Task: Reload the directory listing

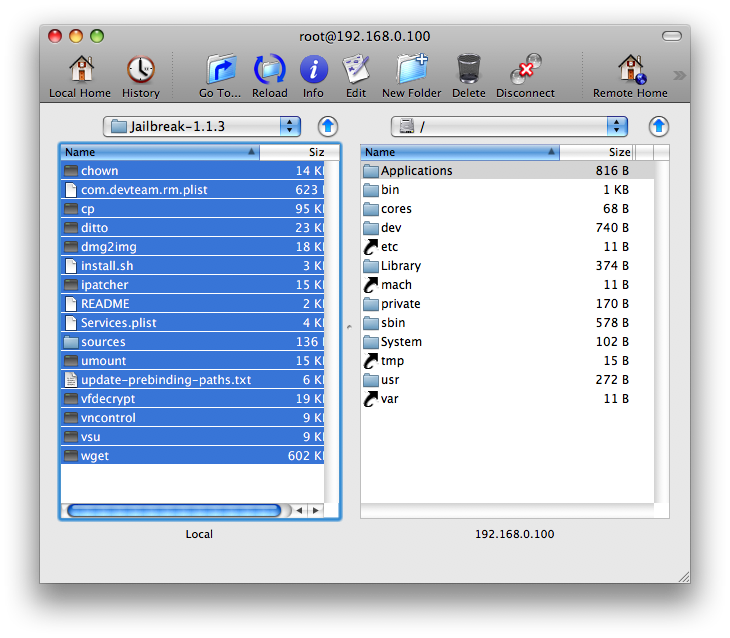Action: [269, 71]
